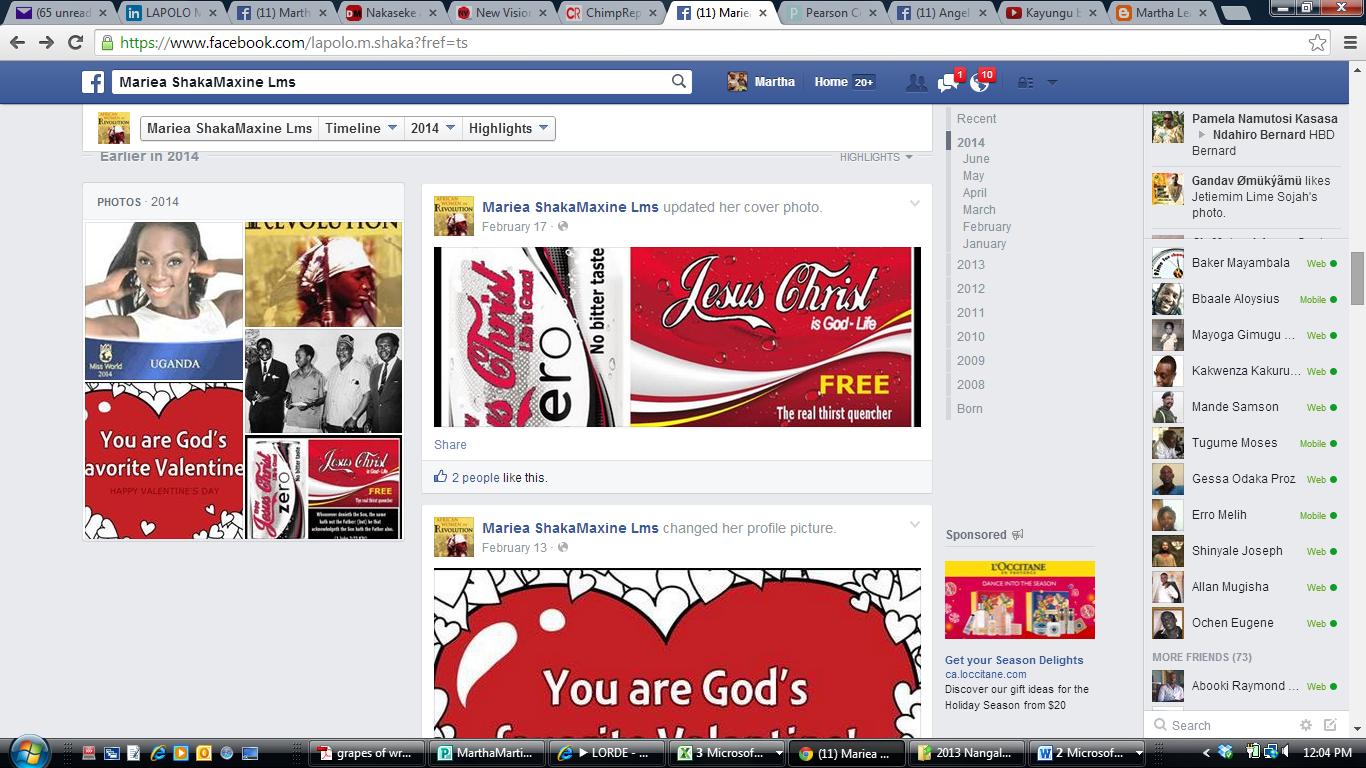Viewport: 1366px width, 768px height.
Task: Bookmark this page with the star icon
Action: (1318, 43)
